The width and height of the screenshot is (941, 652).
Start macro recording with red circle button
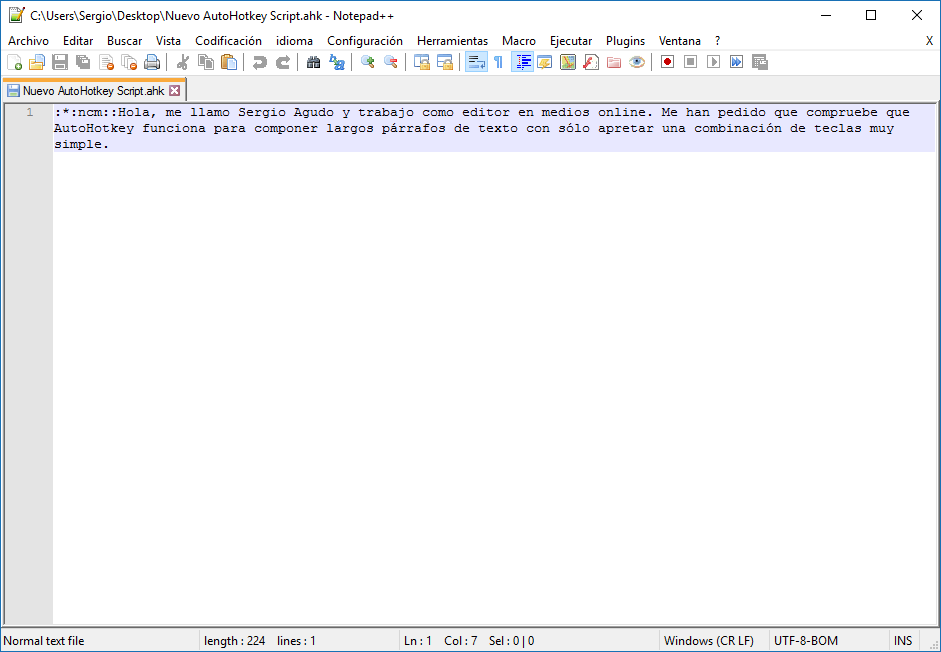point(667,62)
